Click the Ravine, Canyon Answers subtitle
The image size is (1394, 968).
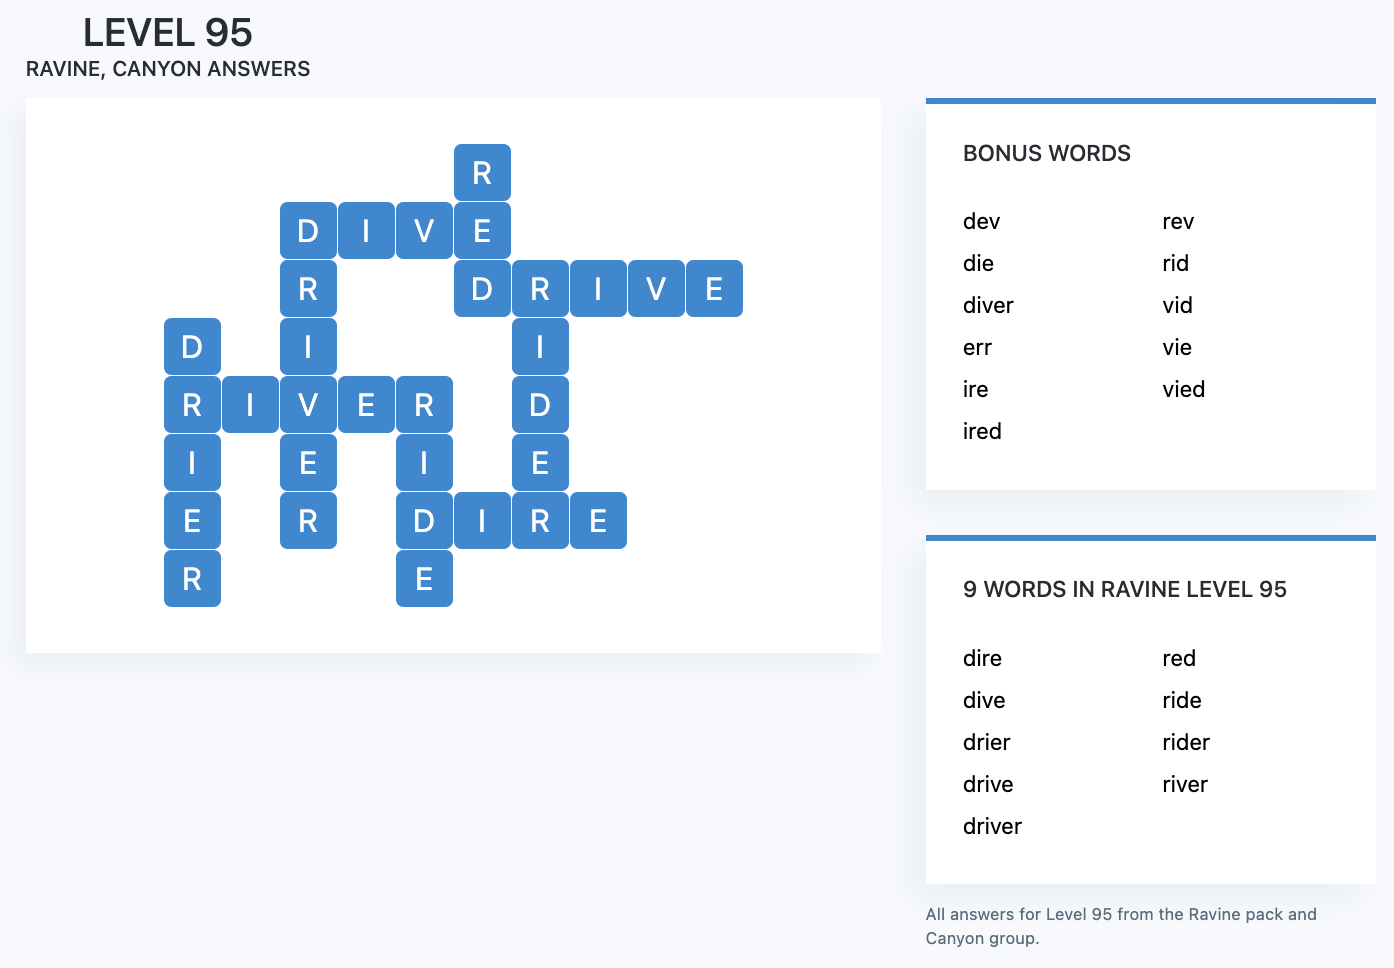tap(168, 69)
